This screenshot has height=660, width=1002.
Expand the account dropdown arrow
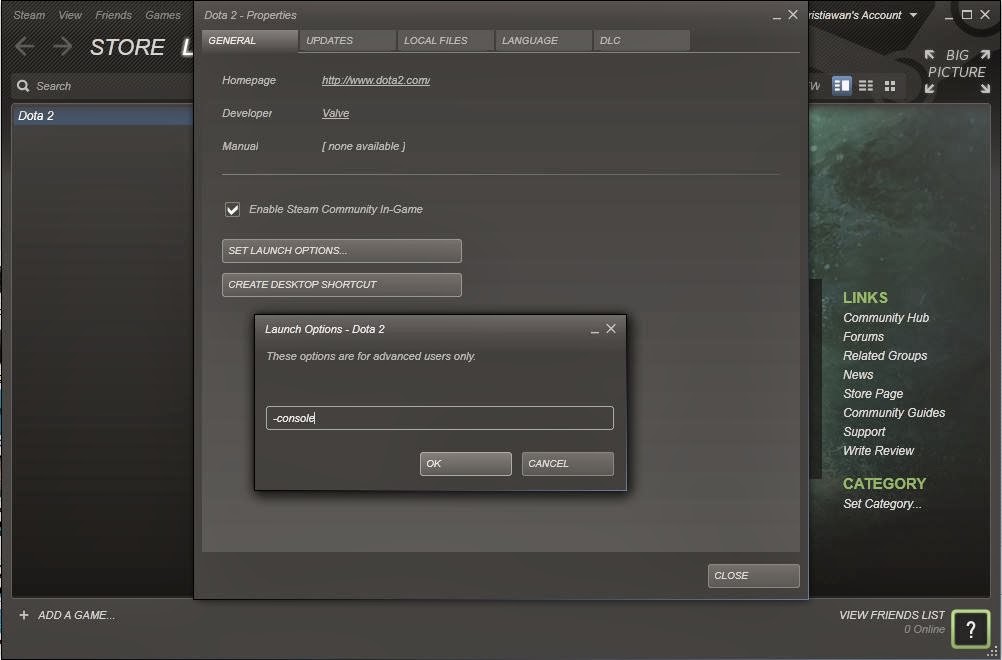click(913, 15)
